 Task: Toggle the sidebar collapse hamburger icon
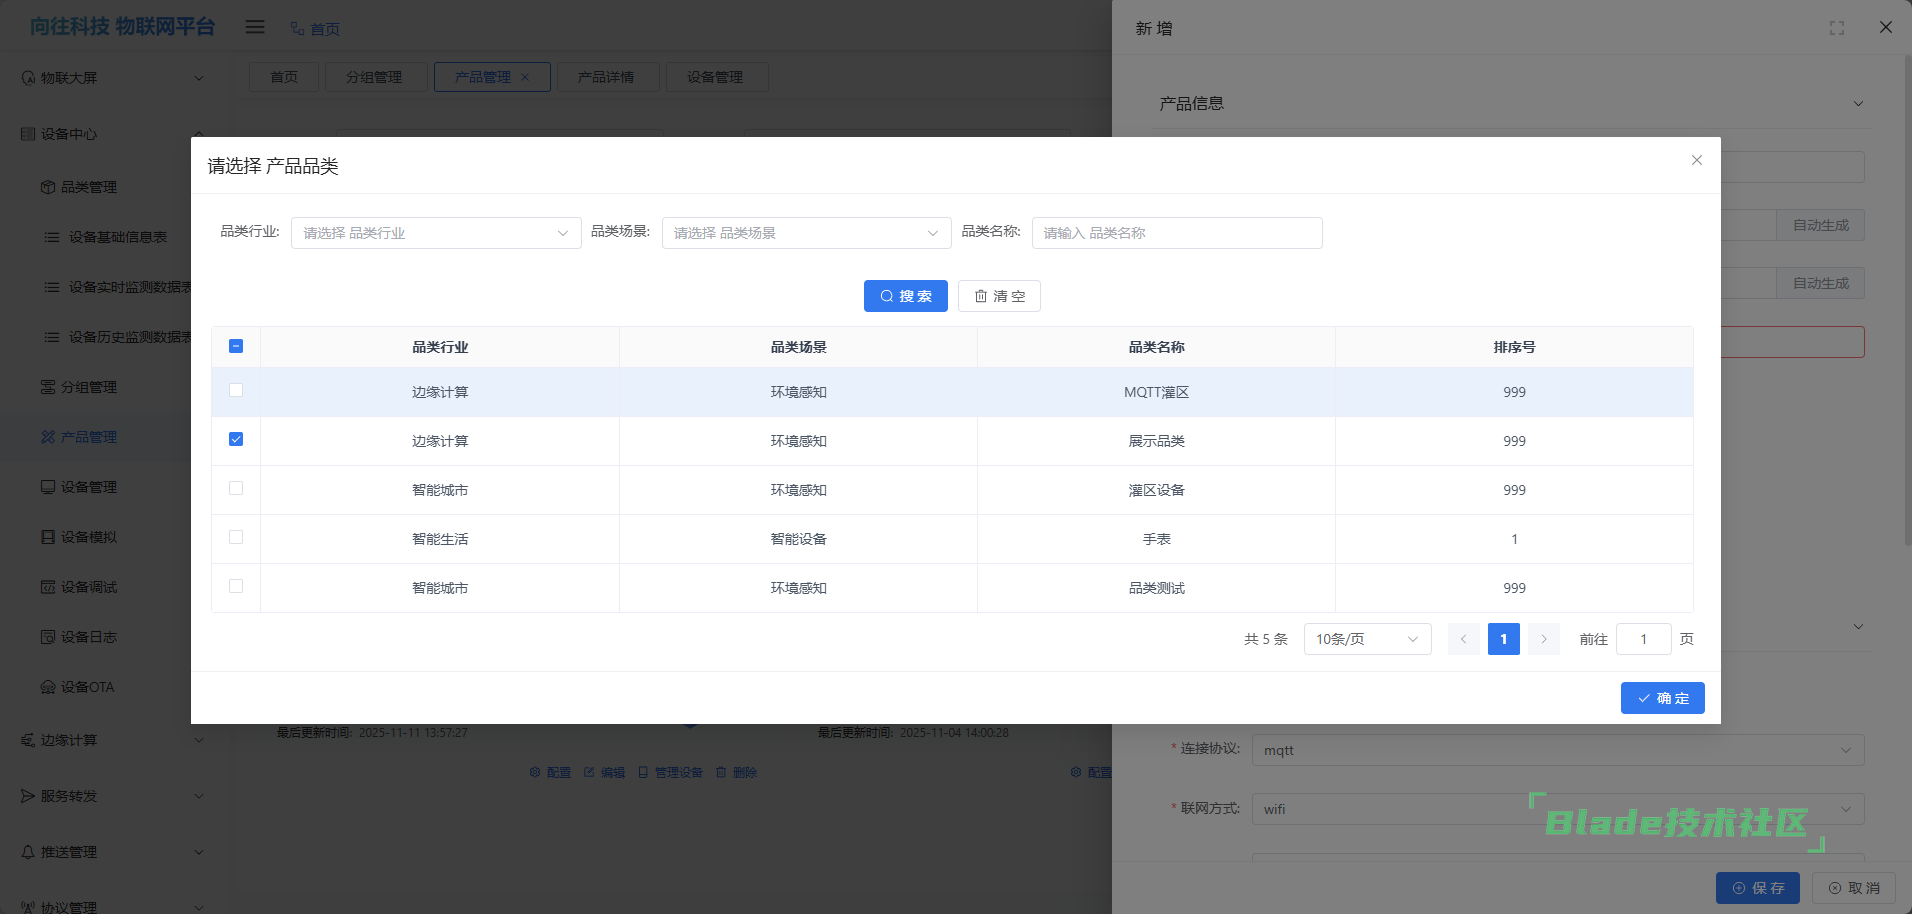point(255,27)
